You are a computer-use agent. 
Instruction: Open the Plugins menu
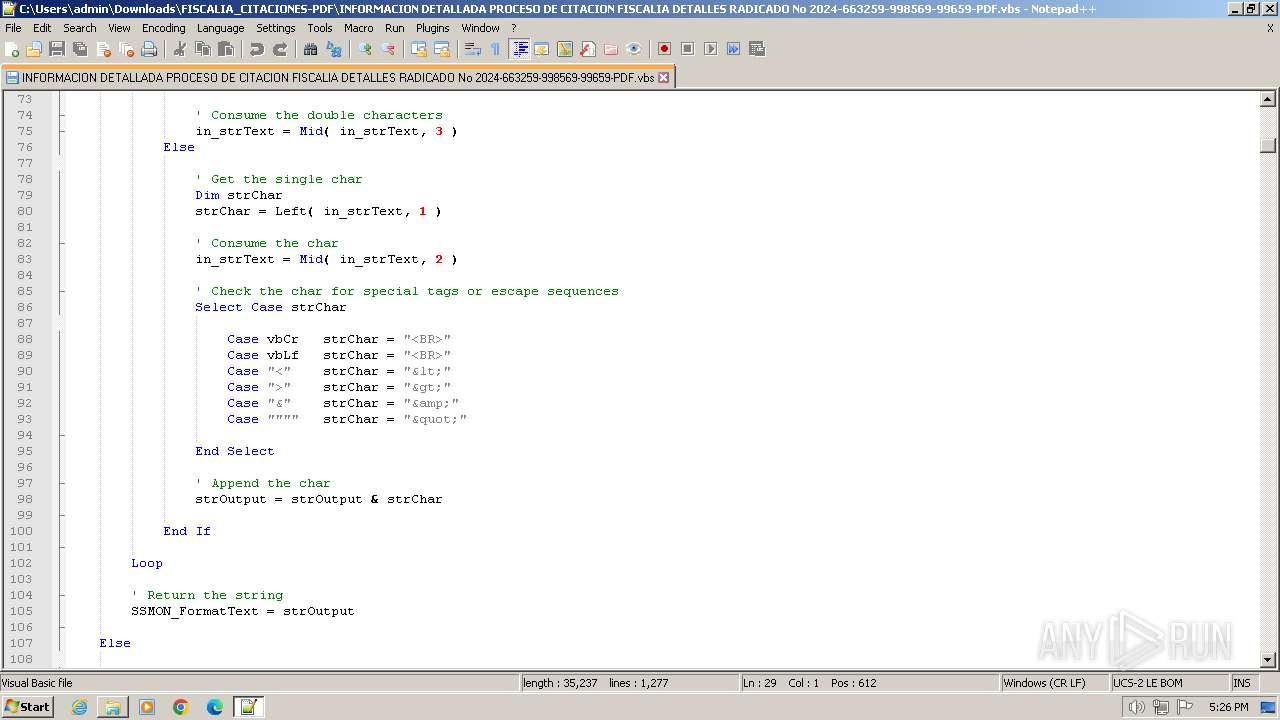(433, 28)
